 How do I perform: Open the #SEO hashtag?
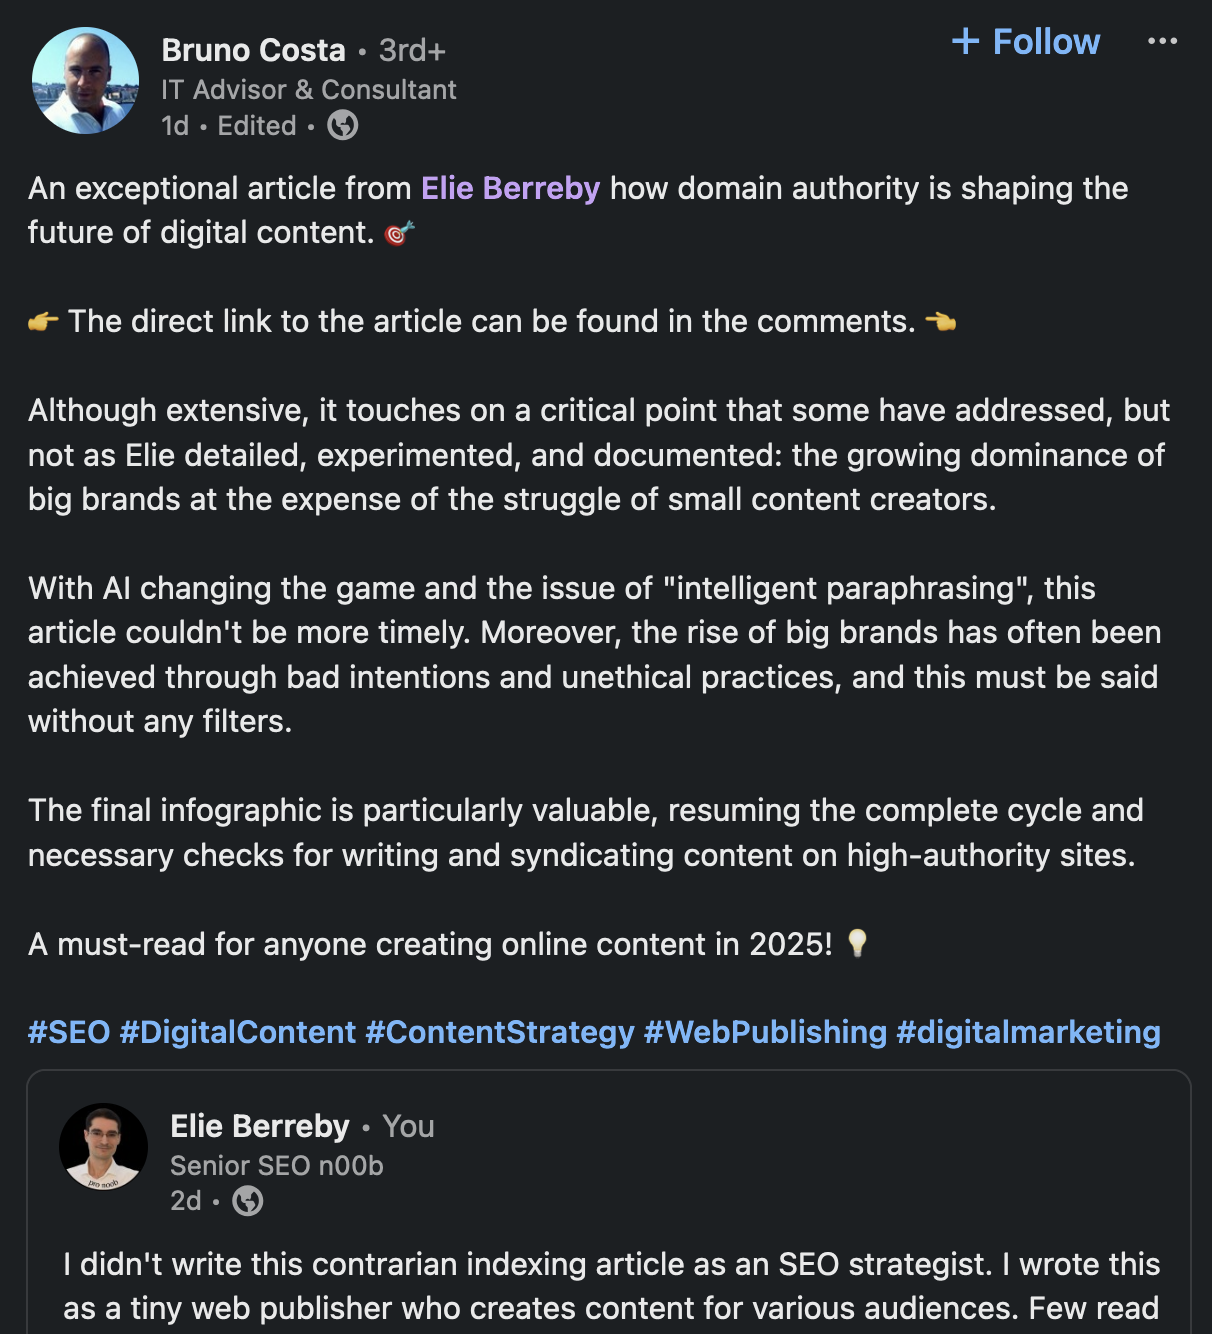point(69,1032)
